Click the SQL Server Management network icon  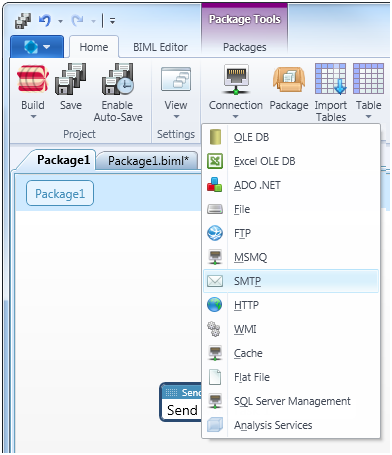pyautogui.click(x=215, y=401)
